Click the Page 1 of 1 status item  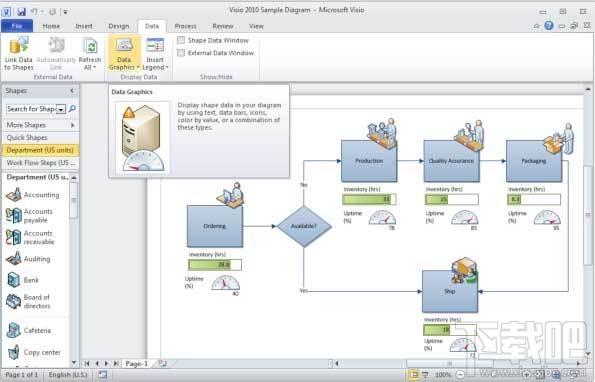point(22,375)
